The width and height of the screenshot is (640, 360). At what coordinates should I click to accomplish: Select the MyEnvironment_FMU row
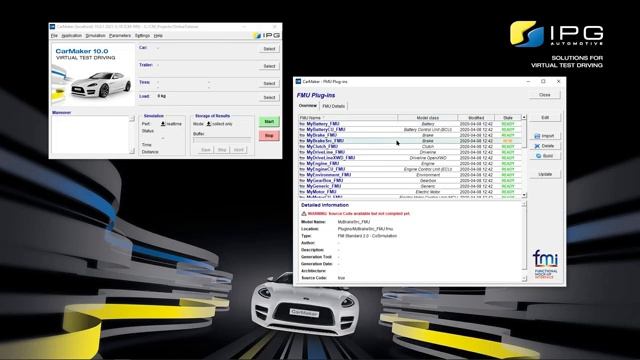[410, 175]
